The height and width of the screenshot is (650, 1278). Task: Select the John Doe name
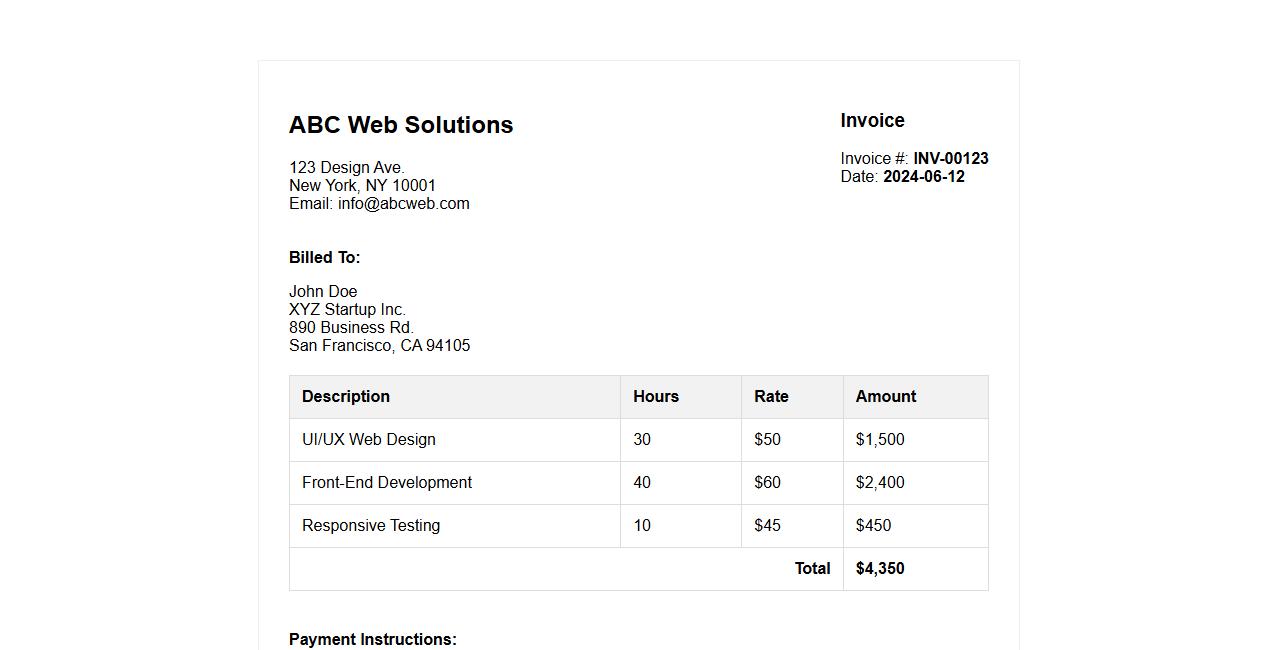323,292
